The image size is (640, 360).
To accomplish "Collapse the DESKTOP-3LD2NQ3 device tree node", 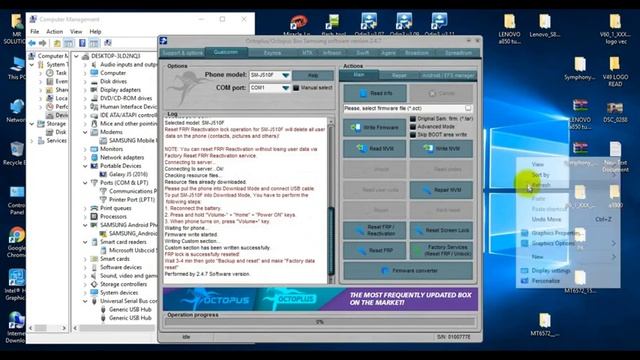I will 76,56.
